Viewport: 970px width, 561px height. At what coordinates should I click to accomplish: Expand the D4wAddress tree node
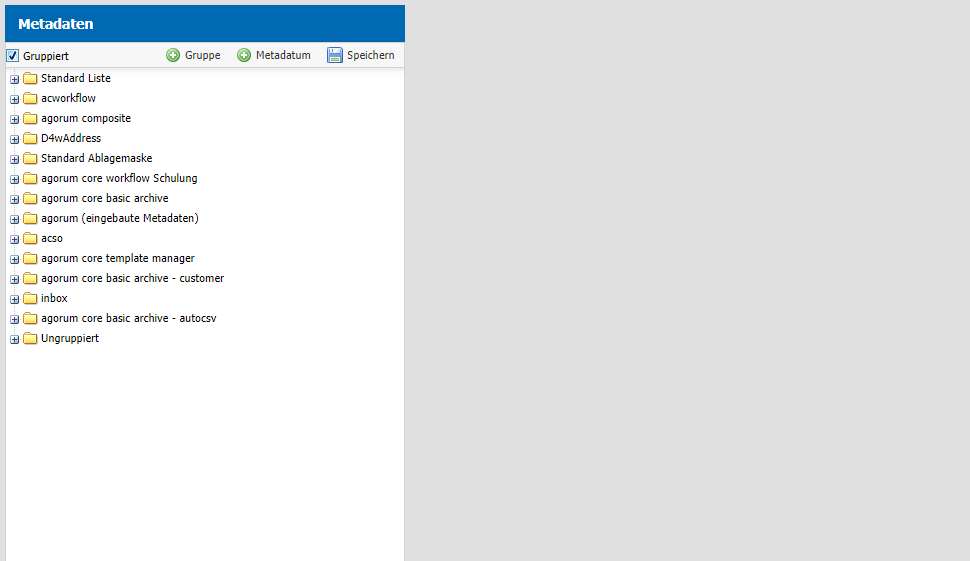pos(15,139)
